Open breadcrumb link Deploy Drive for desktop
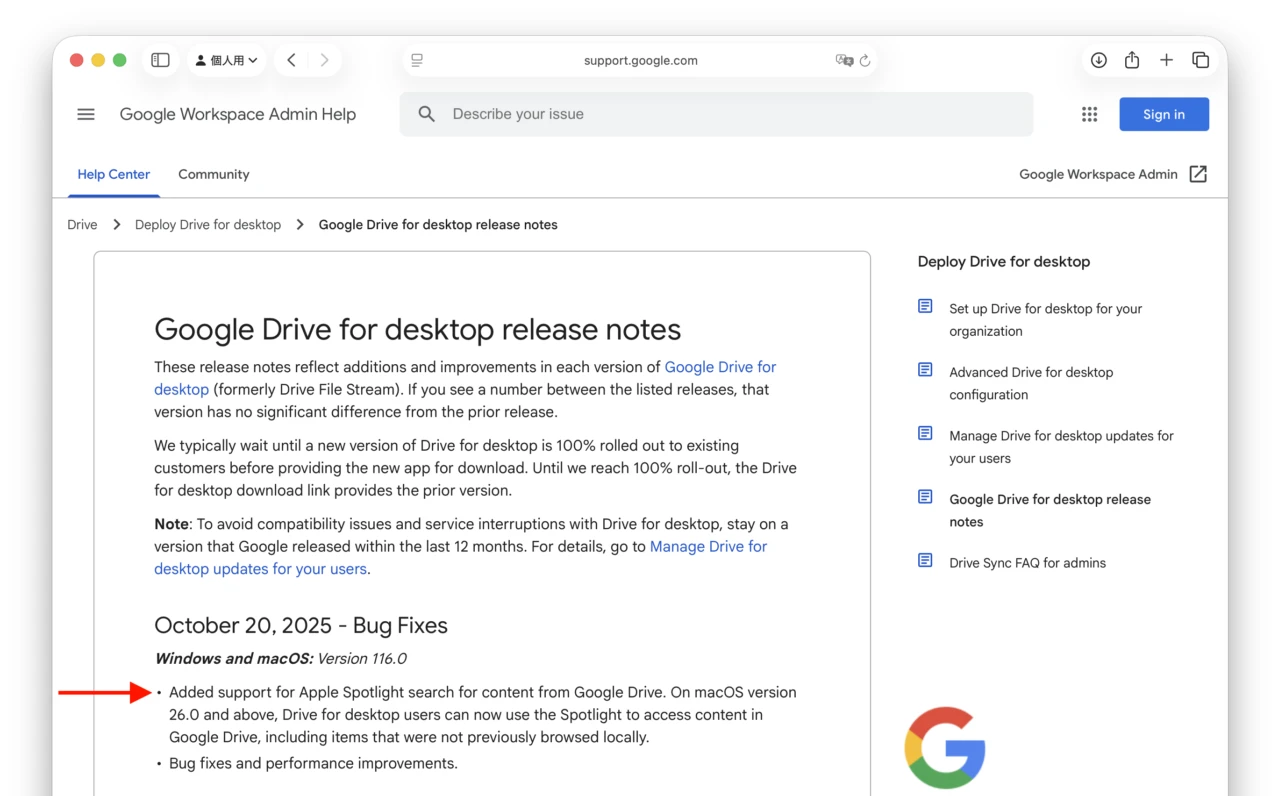This screenshot has width=1280, height=796. coord(207,224)
